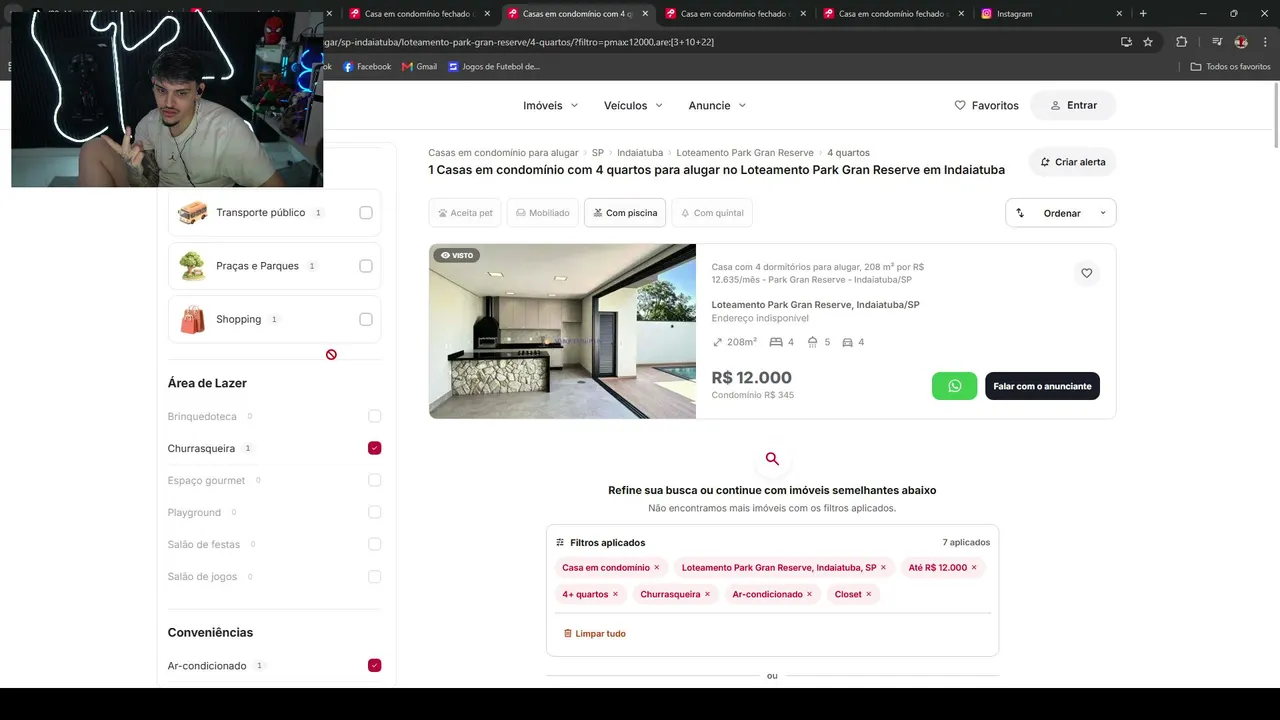
Task: Expand the Anuncie menu
Action: (x=717, y=105)
